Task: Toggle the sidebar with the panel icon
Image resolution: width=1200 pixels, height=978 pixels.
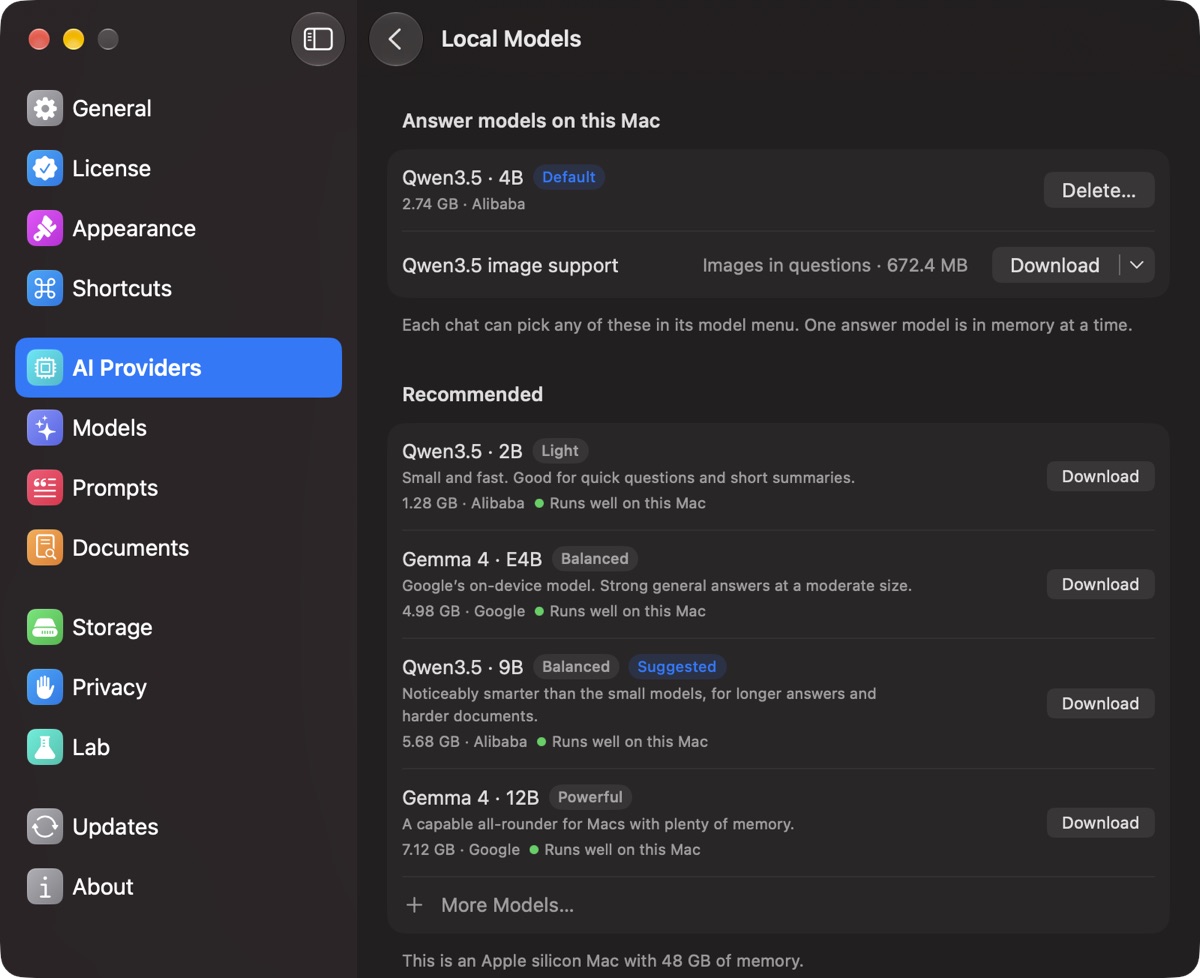Action: 318,39
